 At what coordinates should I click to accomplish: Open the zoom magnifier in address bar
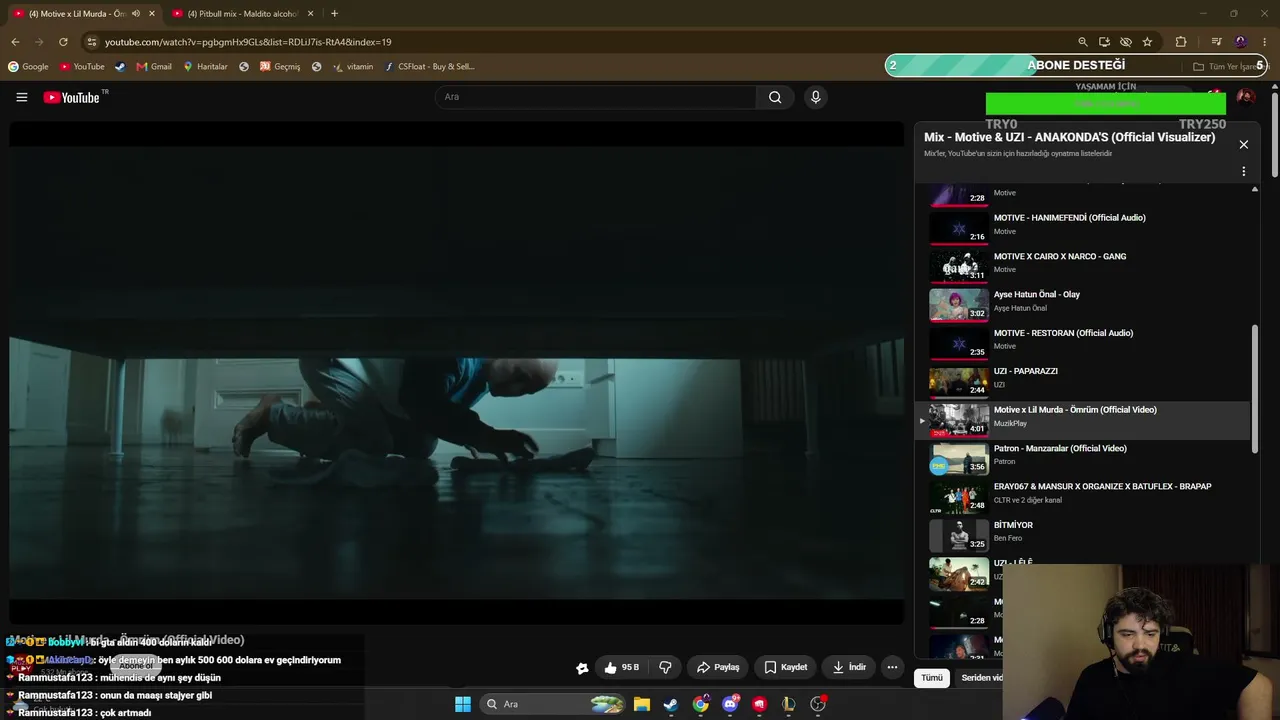click(1082, 42)
